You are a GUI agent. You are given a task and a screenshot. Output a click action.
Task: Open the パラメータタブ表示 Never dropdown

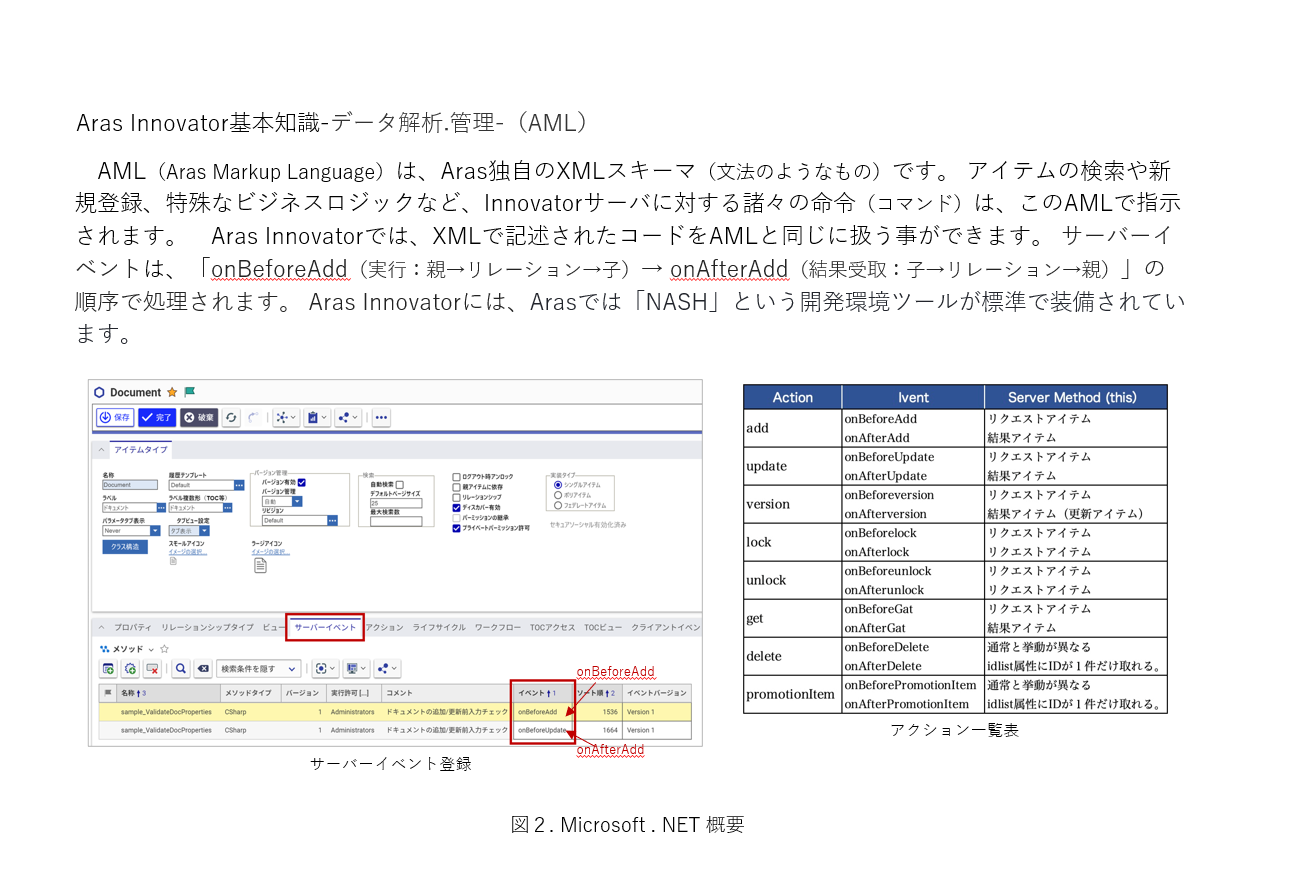pyautogui.click(x=155, y=531)
